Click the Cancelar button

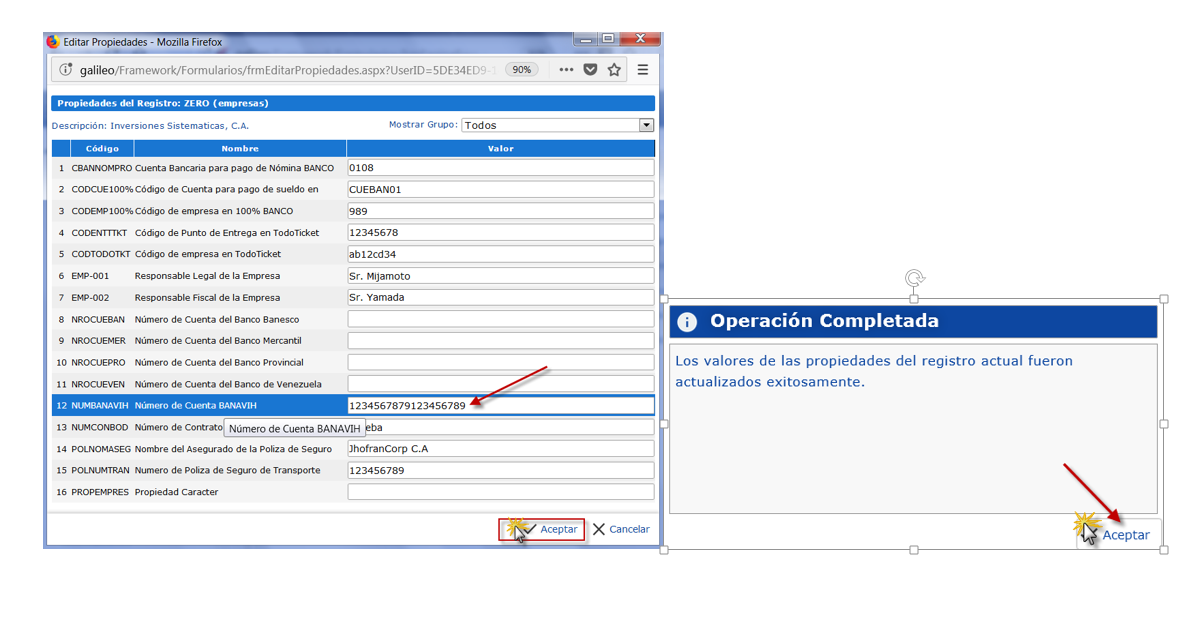[621, 529]
